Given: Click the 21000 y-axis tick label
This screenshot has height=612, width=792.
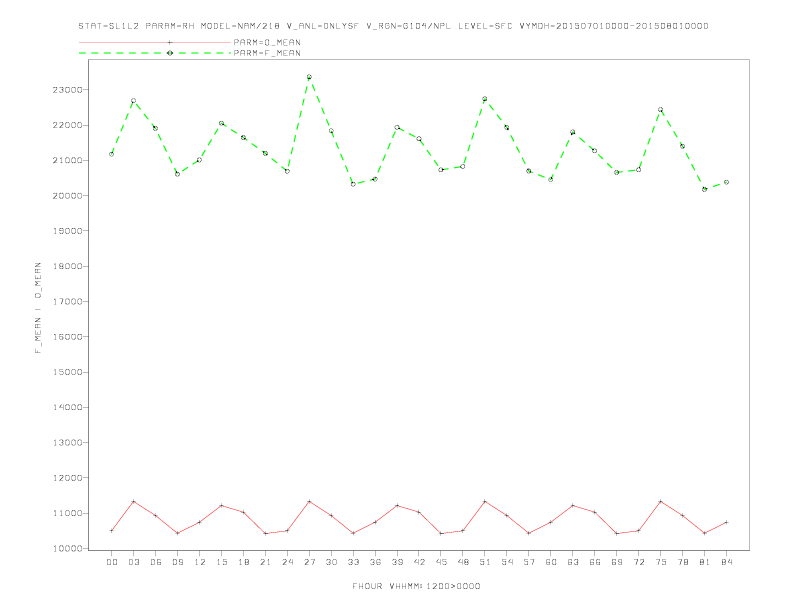Looking at the screenshot, I should pyautogui.click(x=68, y=161).
